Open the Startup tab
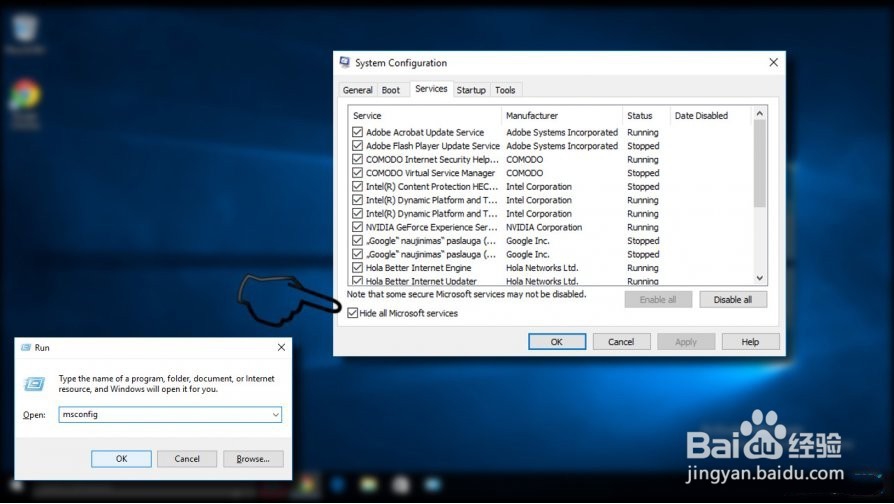The width and height of the screenshot is (894, 504). click(x=471, y=90)
